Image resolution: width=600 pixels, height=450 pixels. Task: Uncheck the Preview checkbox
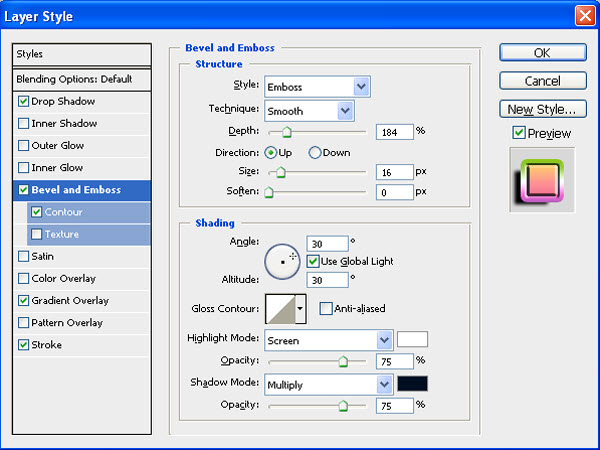click(x=518, y=133)
